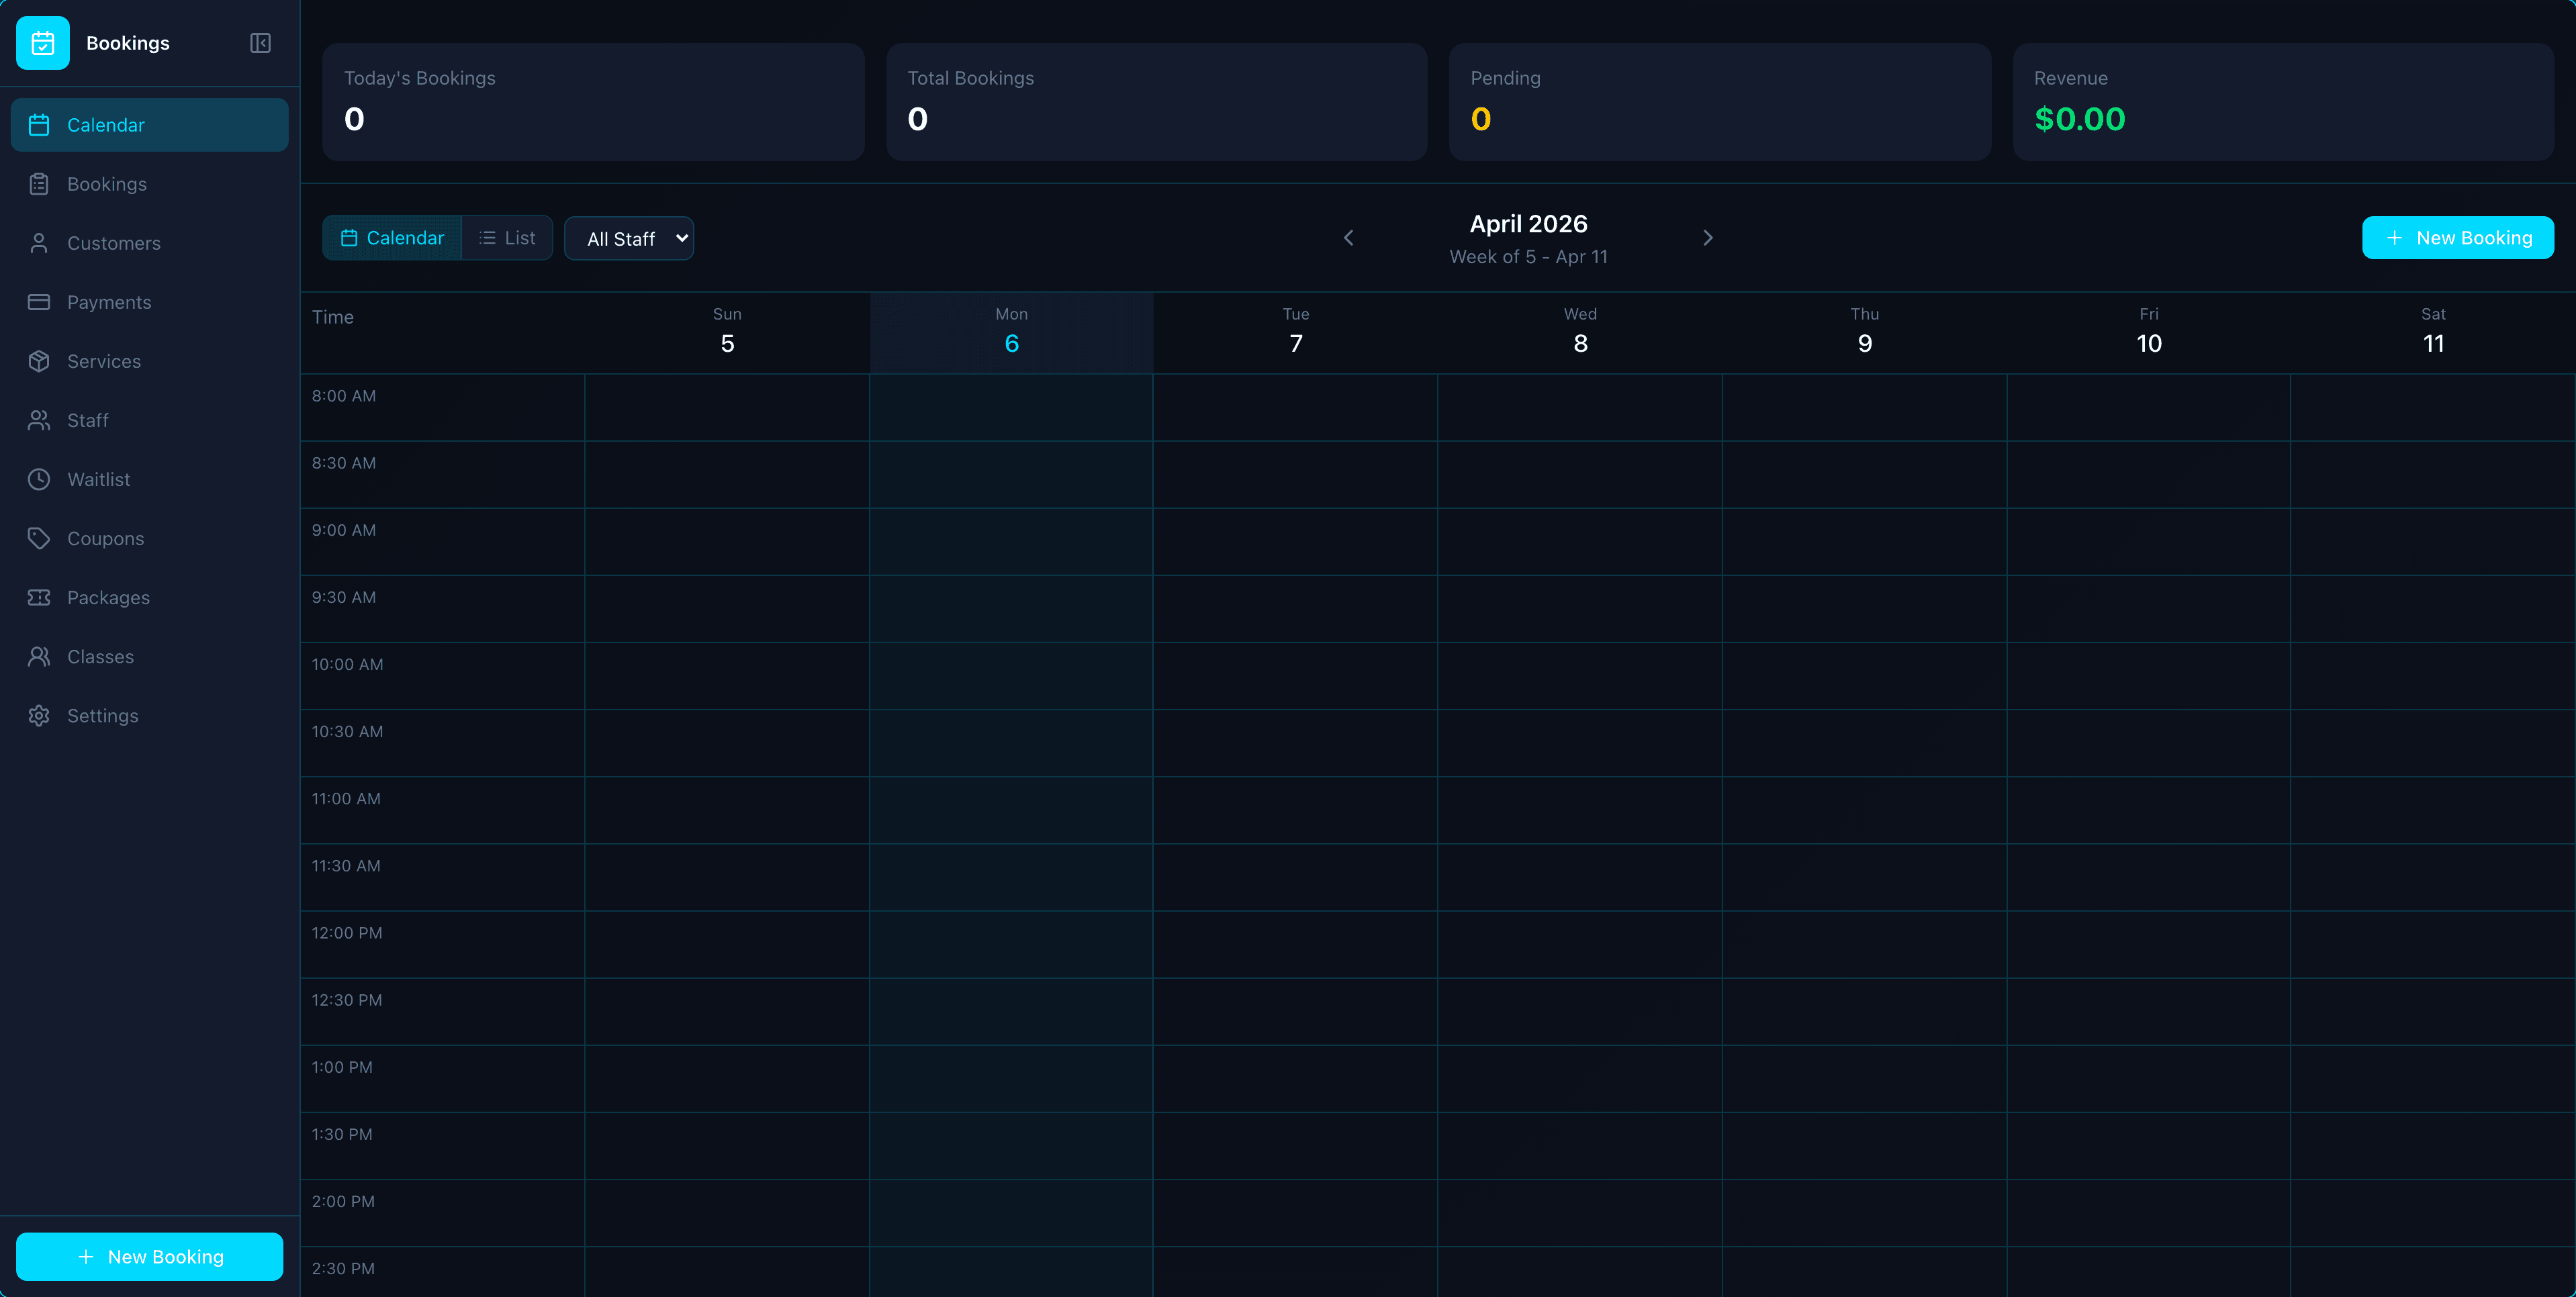Click the green $0.00 revenue figure
The image size is (2576, 1297).
click(2080, 119)
